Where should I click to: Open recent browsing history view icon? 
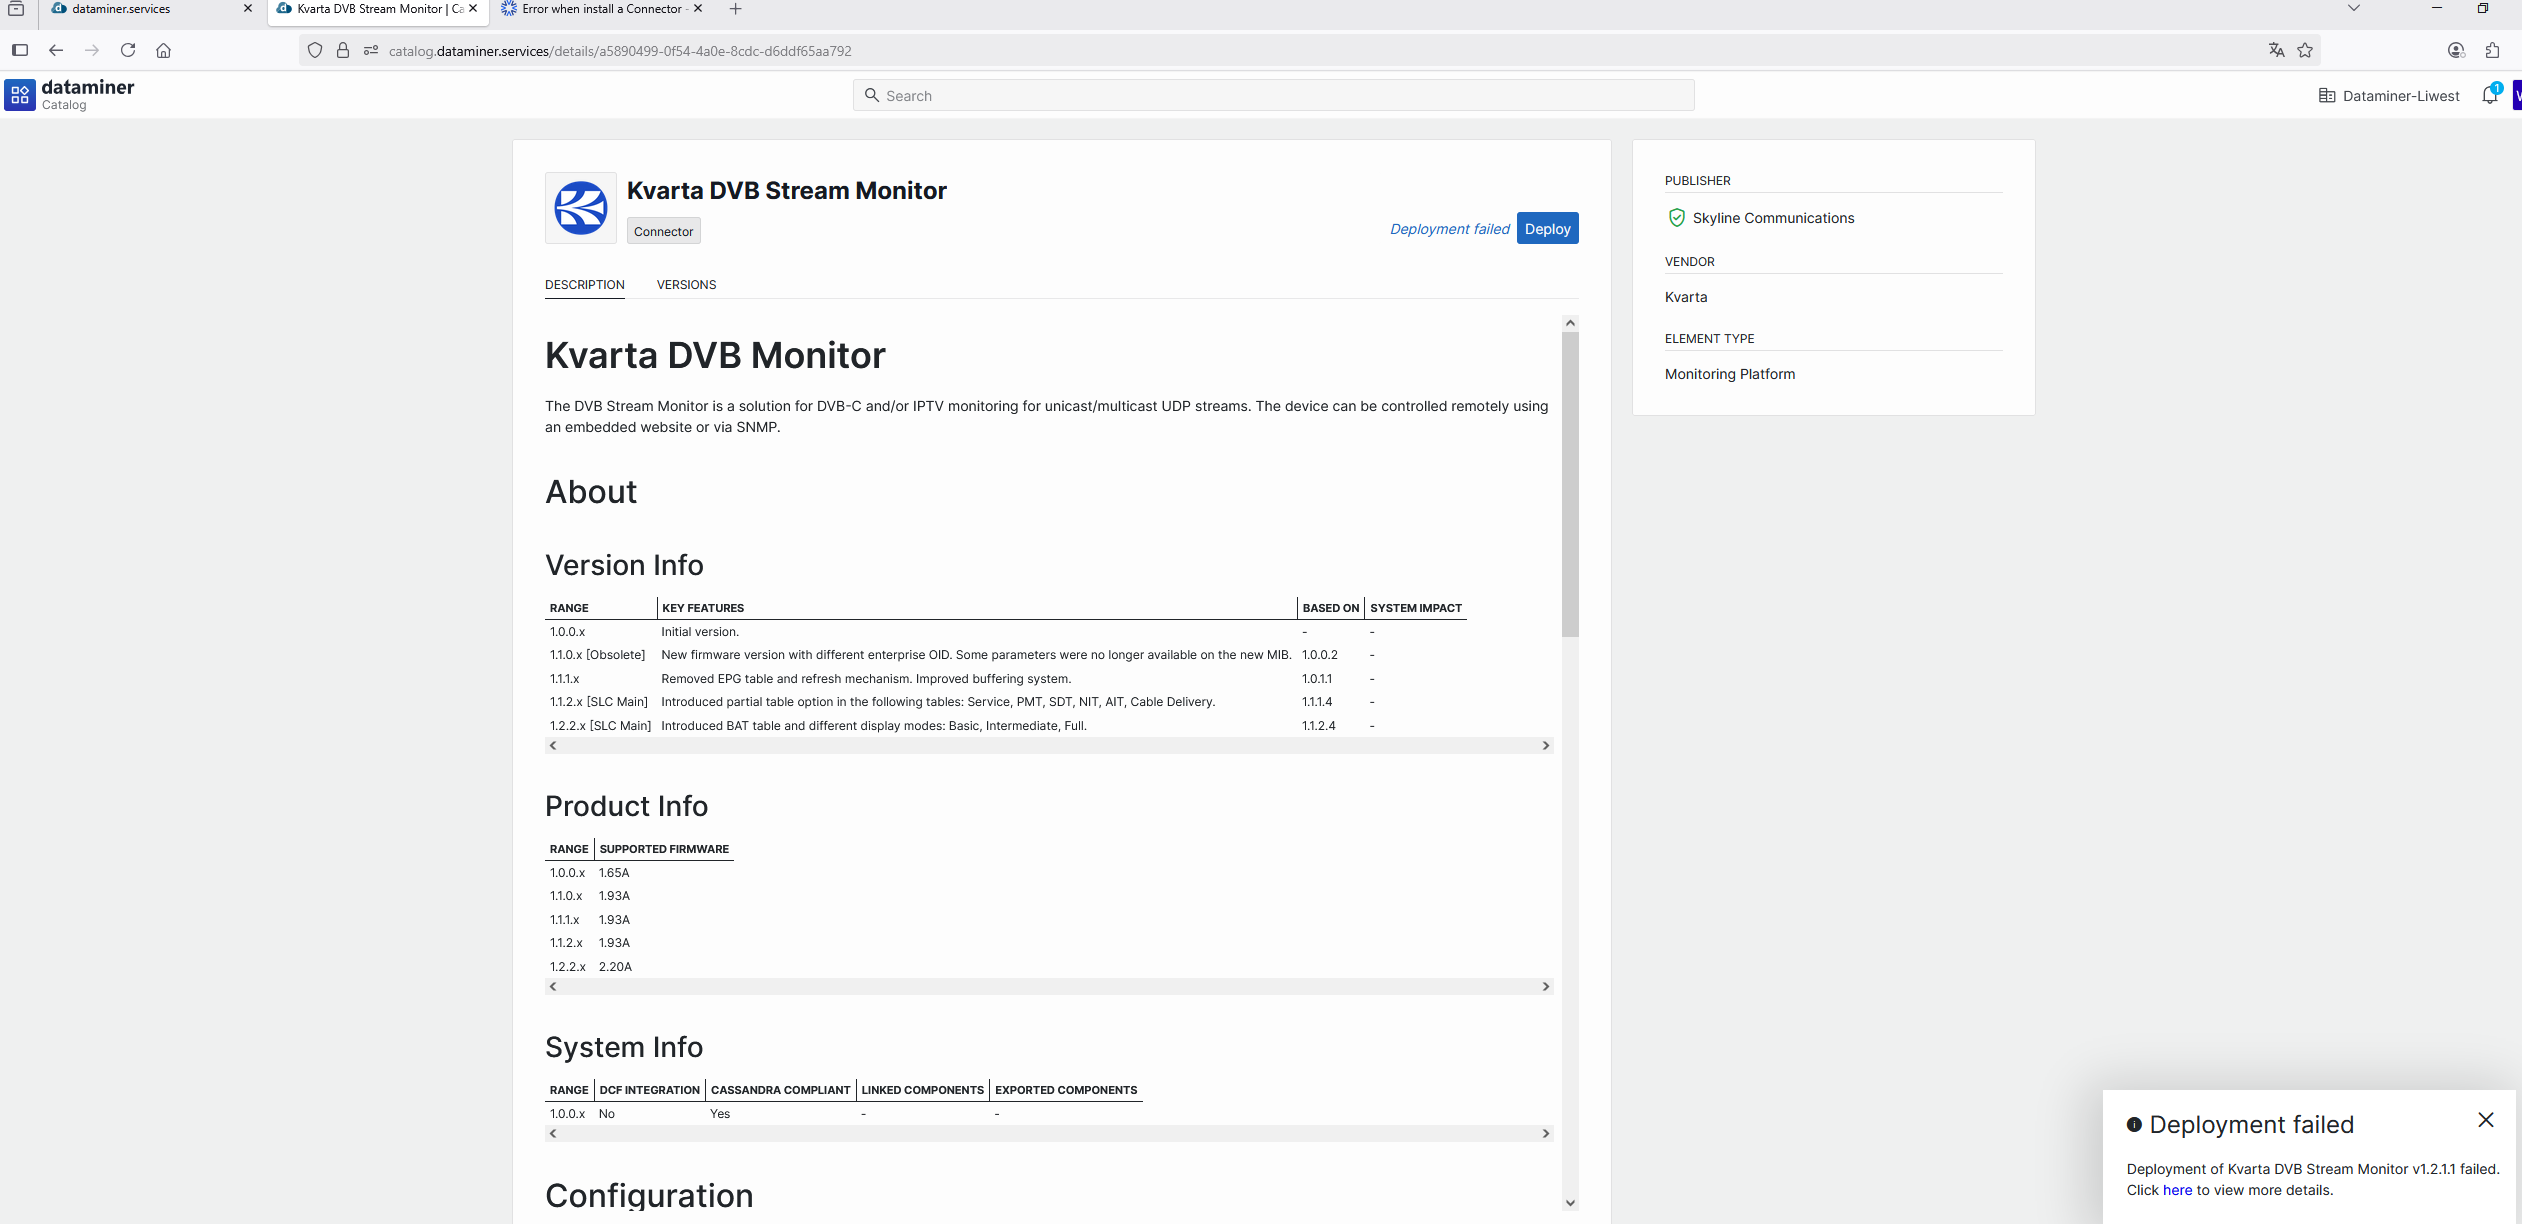[16, 9]
